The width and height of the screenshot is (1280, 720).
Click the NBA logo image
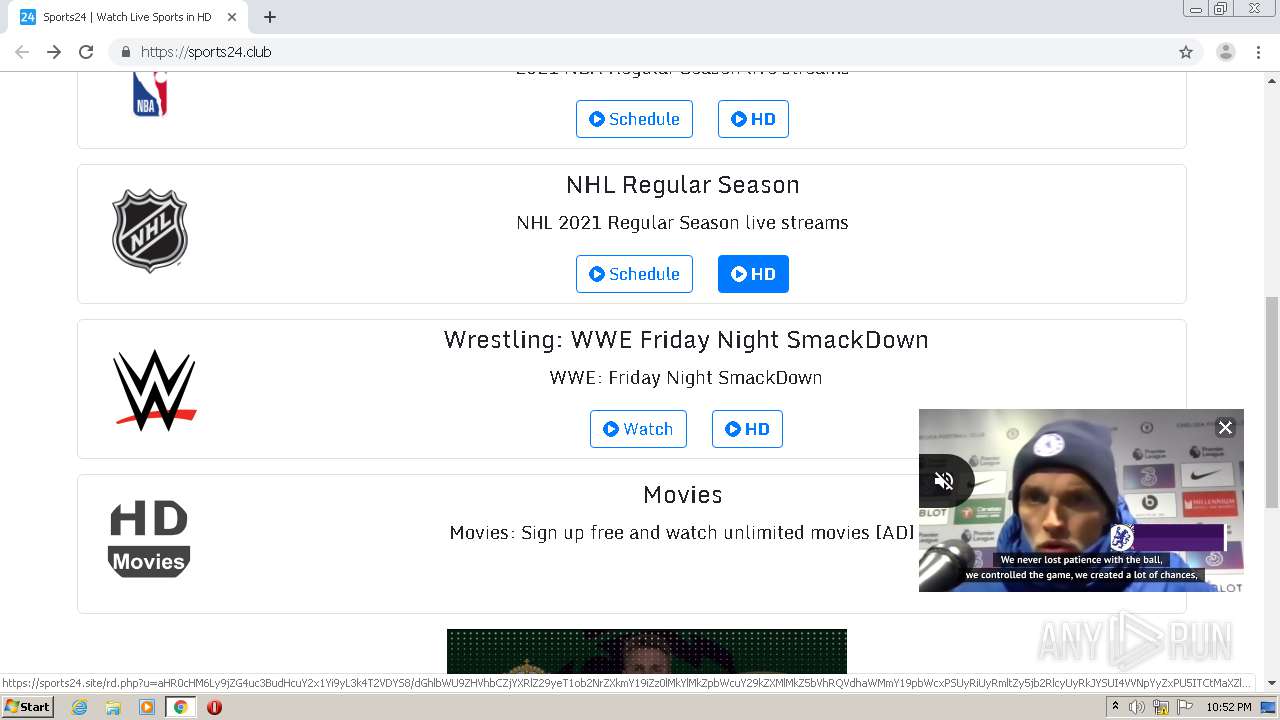149,94
